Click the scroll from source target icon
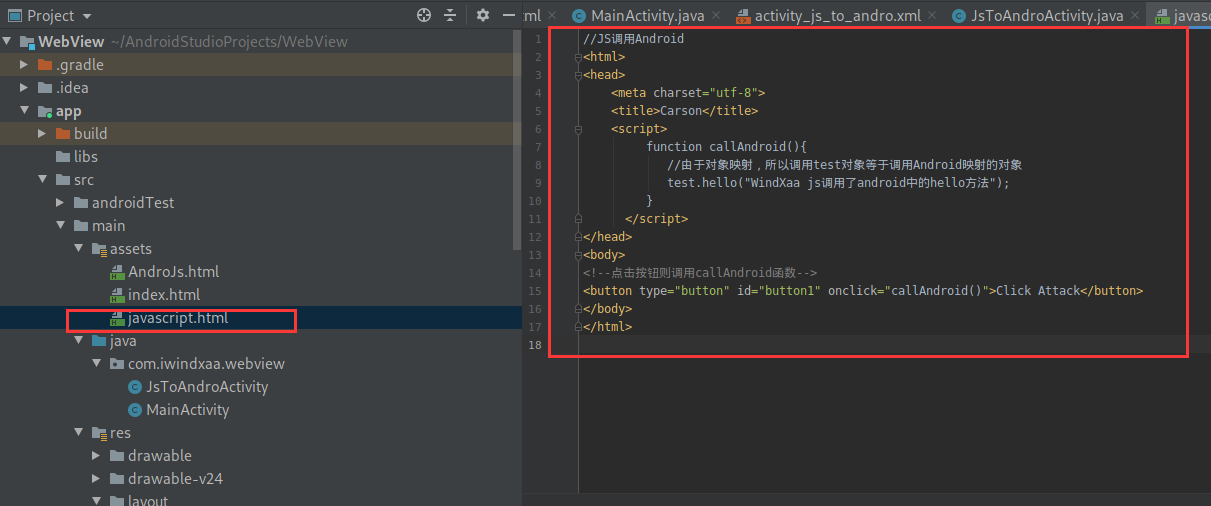Image resolution: width=1211 pixels, height=506 pixels. (424, 15)
